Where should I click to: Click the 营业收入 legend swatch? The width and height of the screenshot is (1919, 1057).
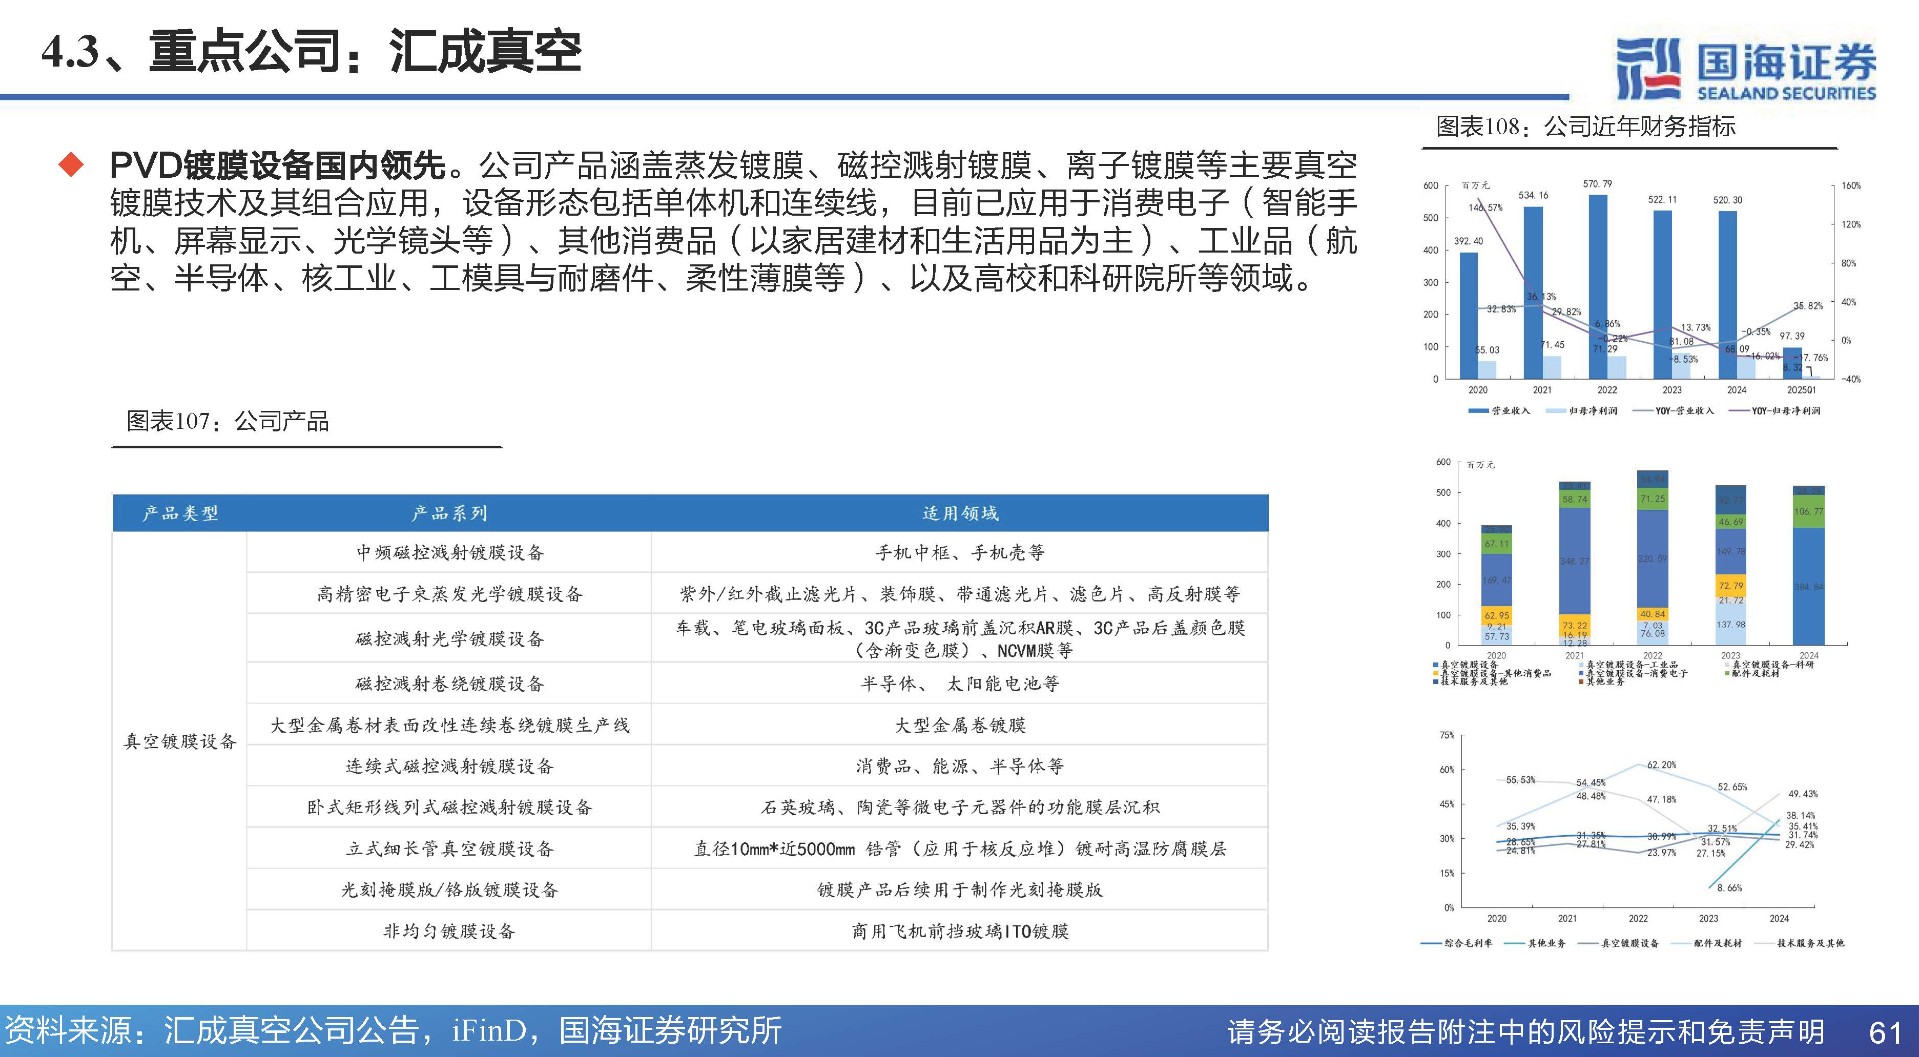[1478, 410]
